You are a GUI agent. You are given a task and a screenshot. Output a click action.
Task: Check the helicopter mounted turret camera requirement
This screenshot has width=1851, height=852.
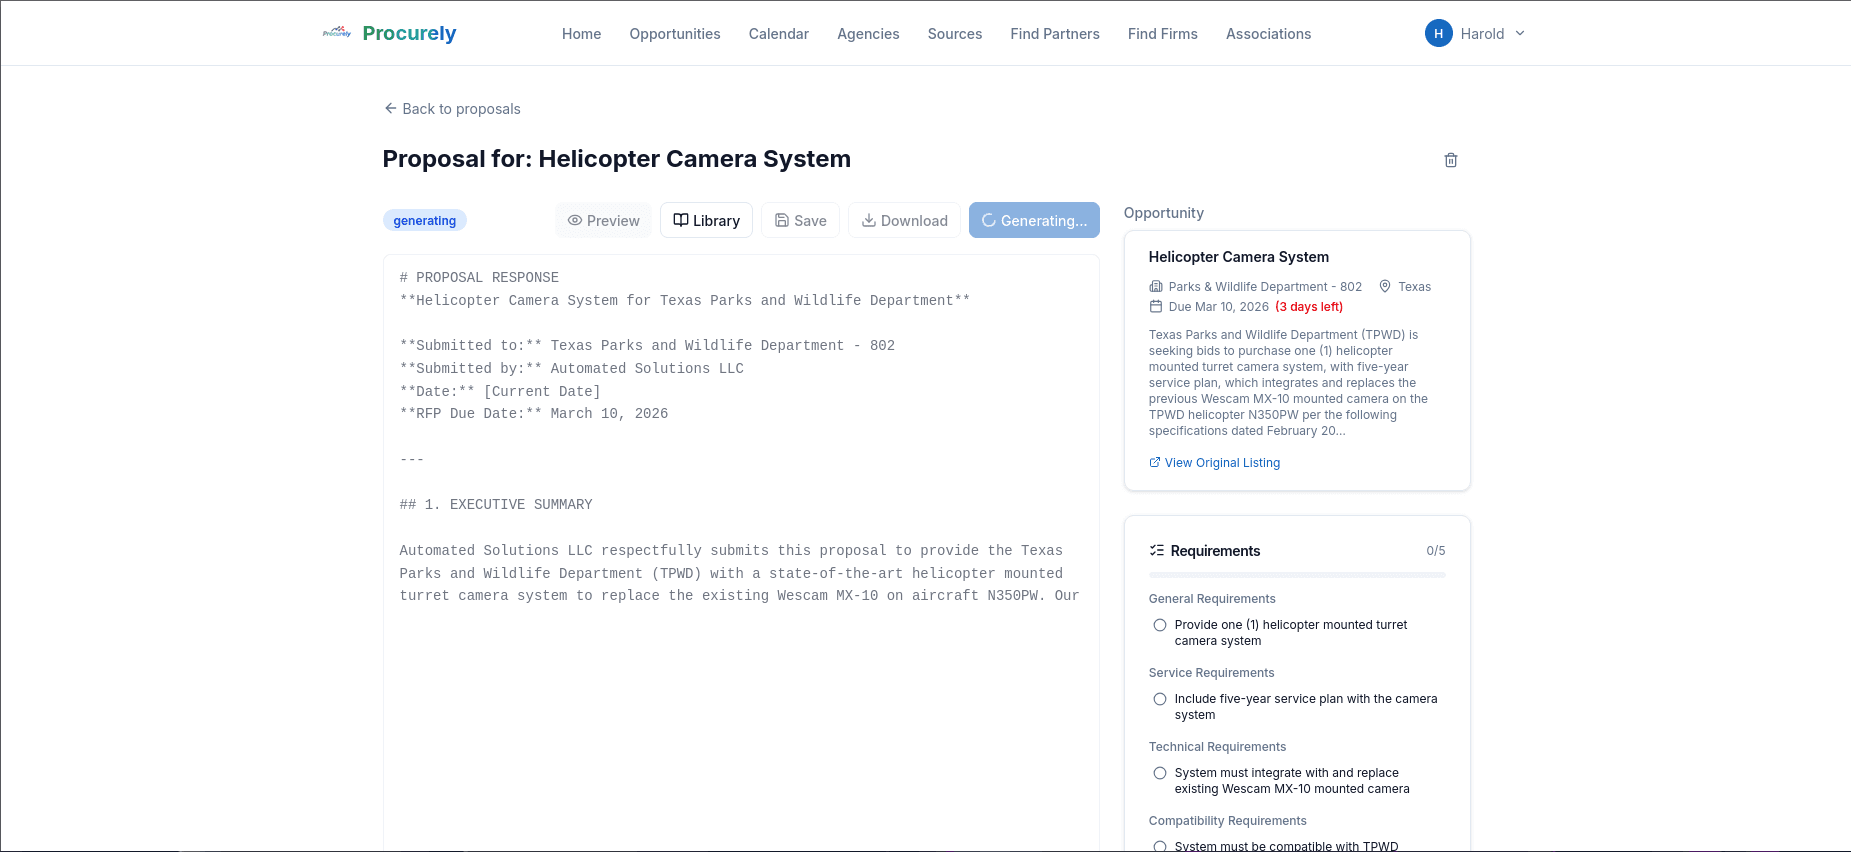pyautogui.click(x=1160, y=625)
